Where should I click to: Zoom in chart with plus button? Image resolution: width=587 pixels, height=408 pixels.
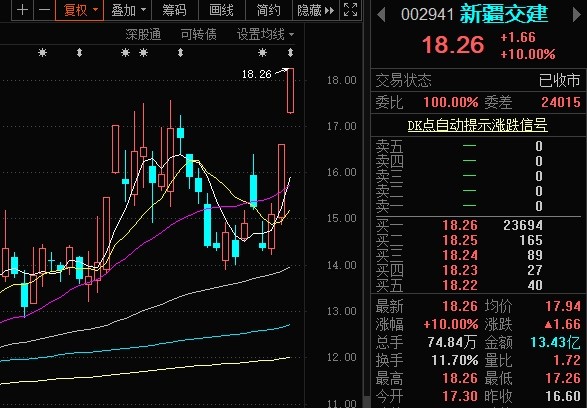pyautogui.click(x=22, y=10)
